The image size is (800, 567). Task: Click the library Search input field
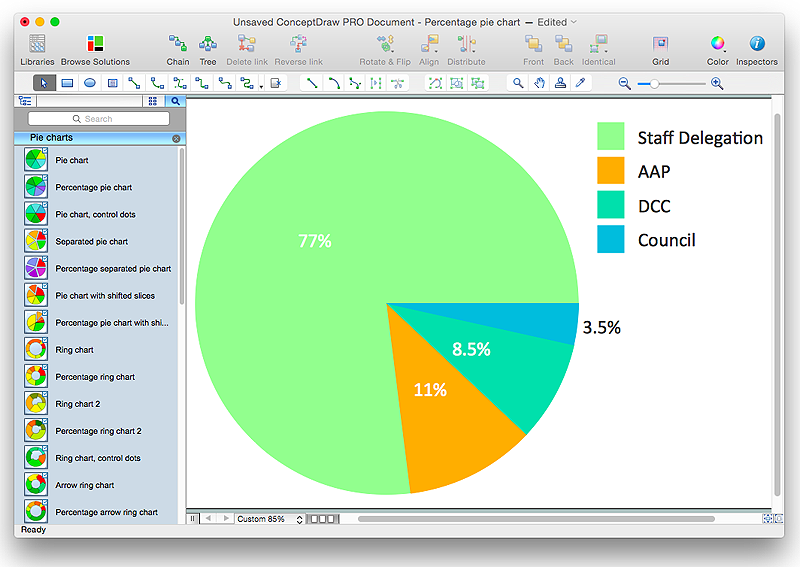tap(98, 118)
